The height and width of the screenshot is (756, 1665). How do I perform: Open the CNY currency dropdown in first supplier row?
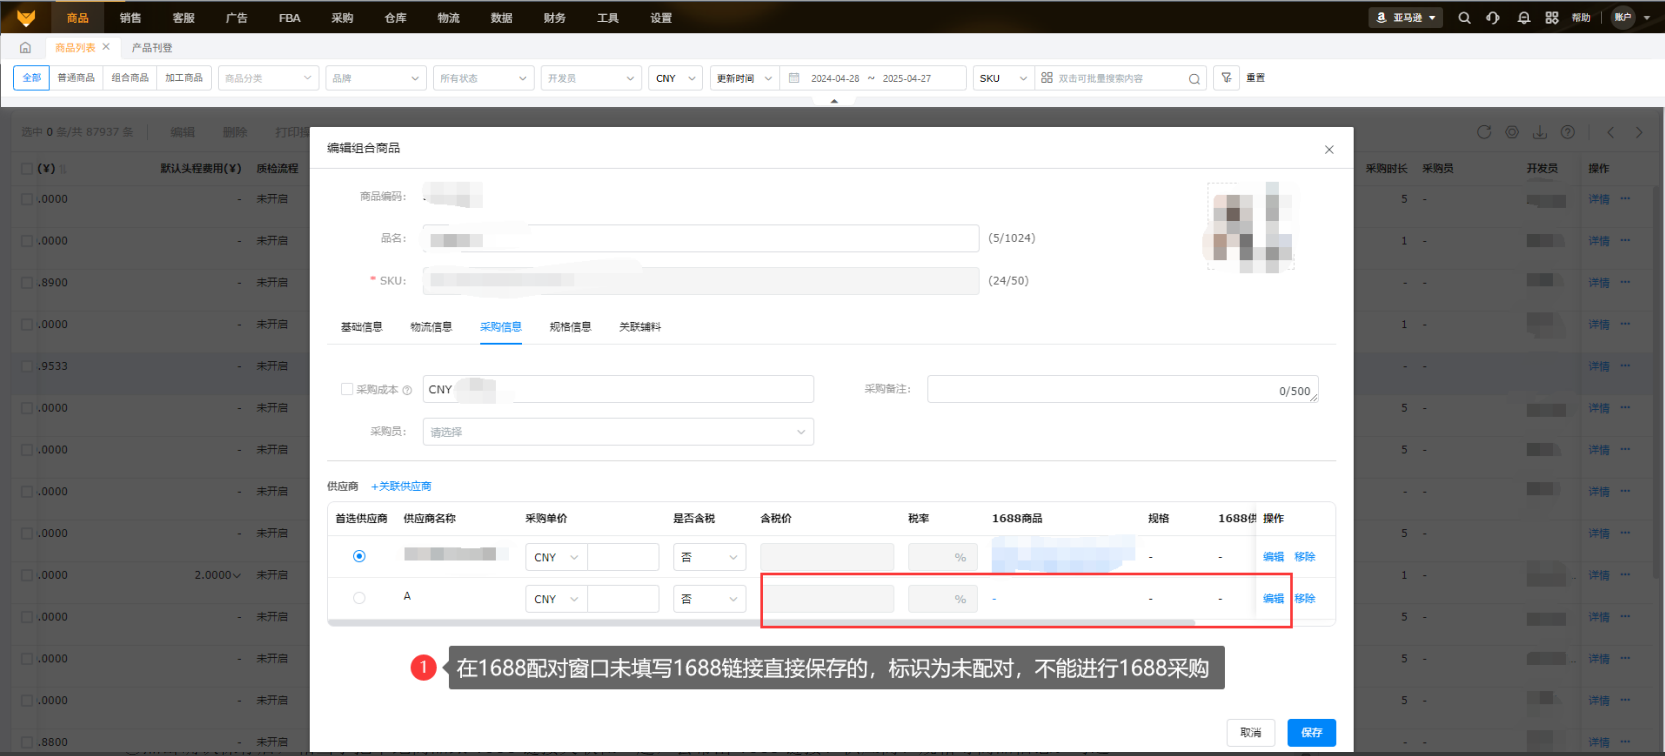click(556, 557)
